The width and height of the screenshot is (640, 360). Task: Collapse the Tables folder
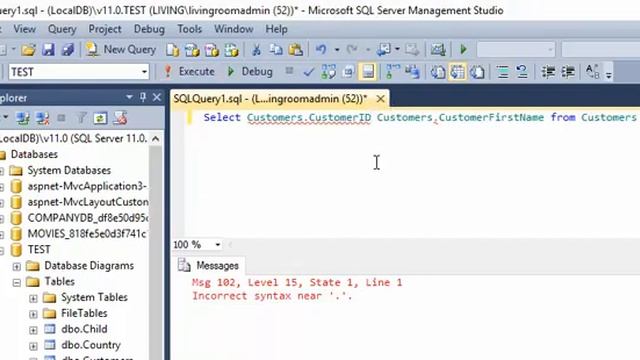[17, 282]
